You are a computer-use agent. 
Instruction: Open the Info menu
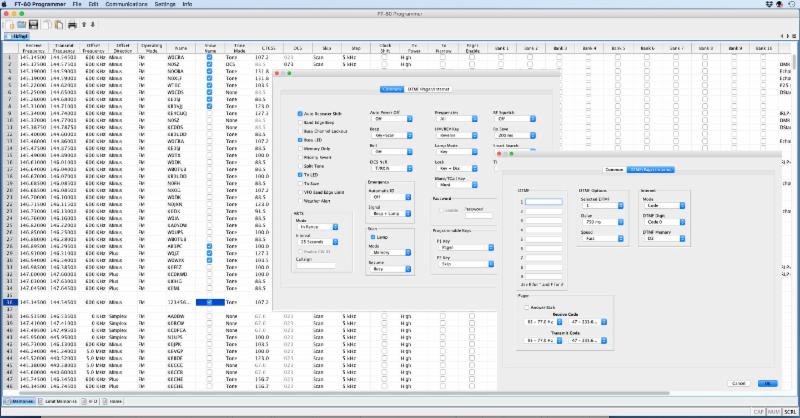click(187, 4)
